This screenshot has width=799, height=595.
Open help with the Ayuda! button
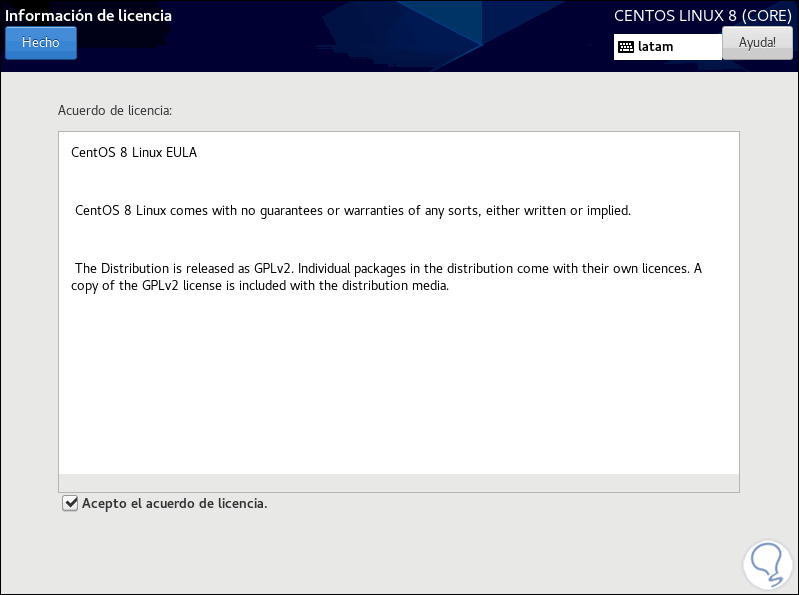(x=757, y=43)
